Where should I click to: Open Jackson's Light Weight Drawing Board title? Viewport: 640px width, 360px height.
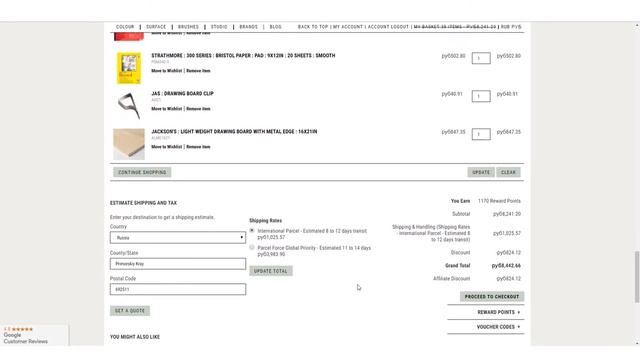(234, 131)
